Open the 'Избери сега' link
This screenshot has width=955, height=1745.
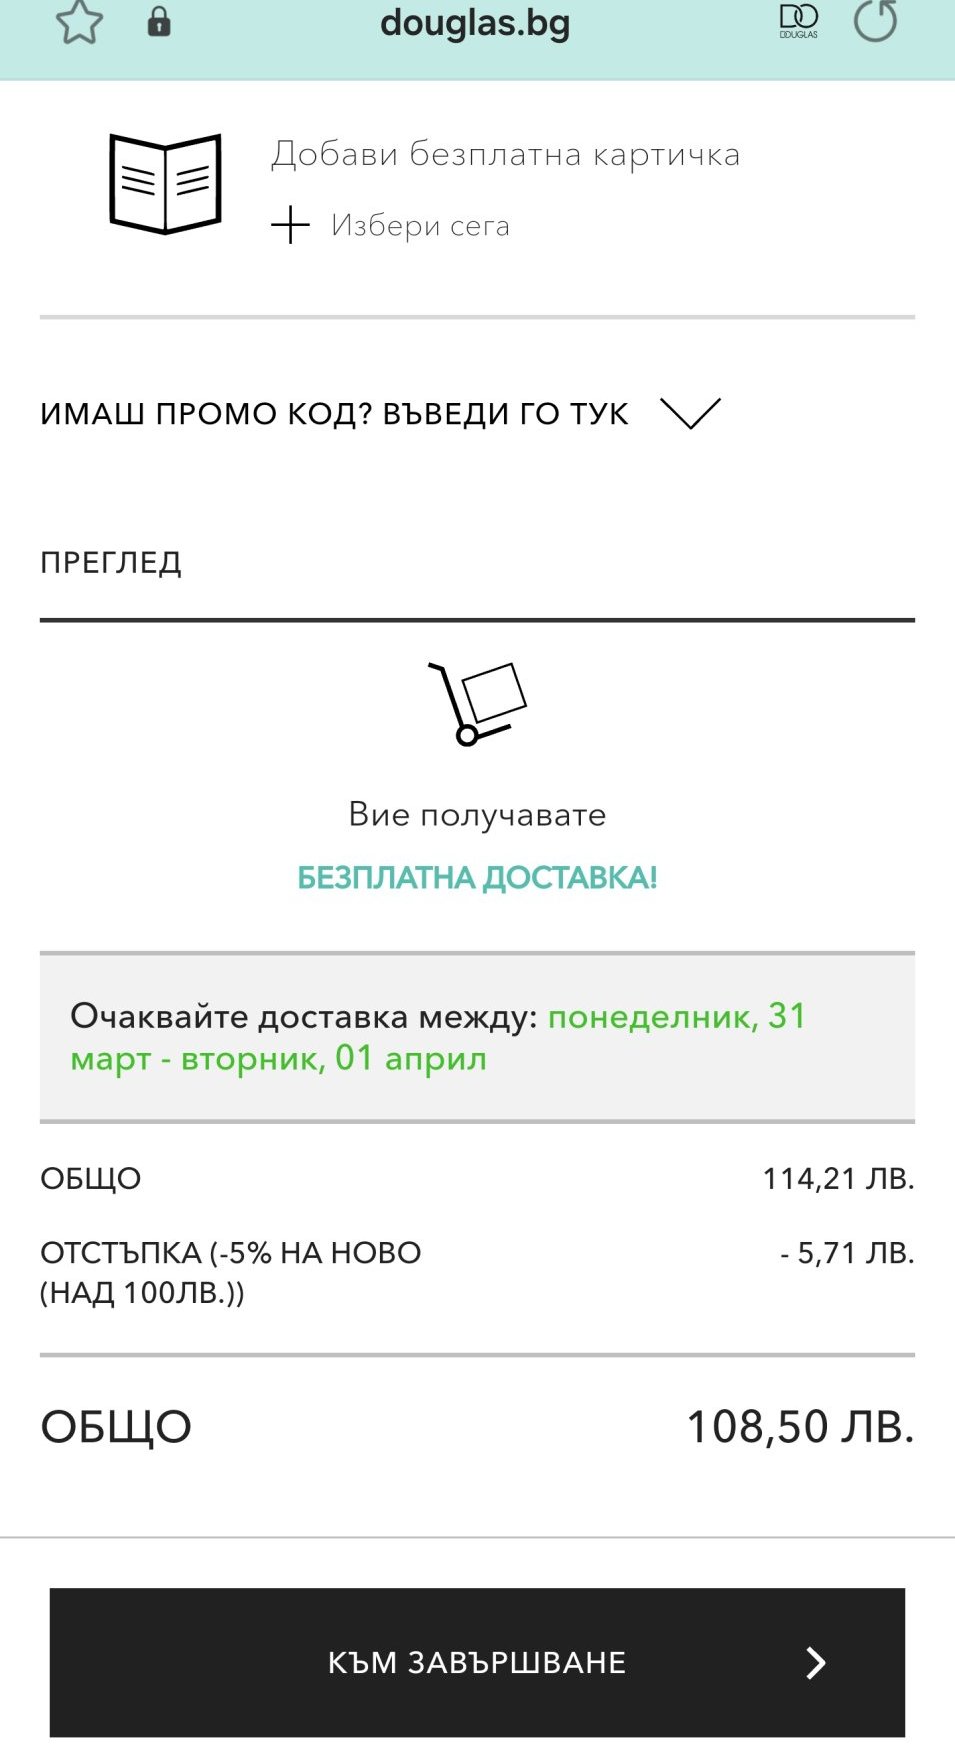tap(420, 226)
